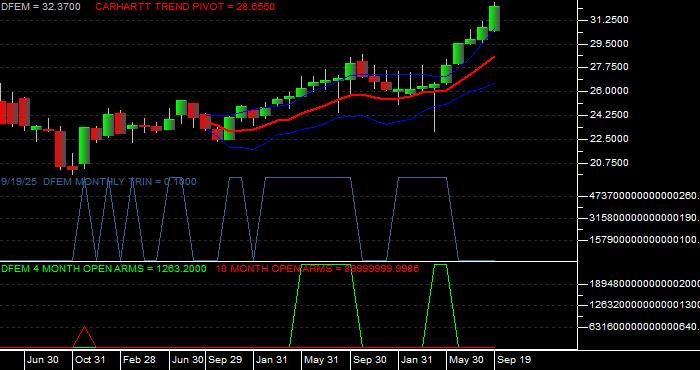This screenshot has height=370, width=700.
Task: Click the DFEM = 32.3700 price label
Action: [41, 7]
